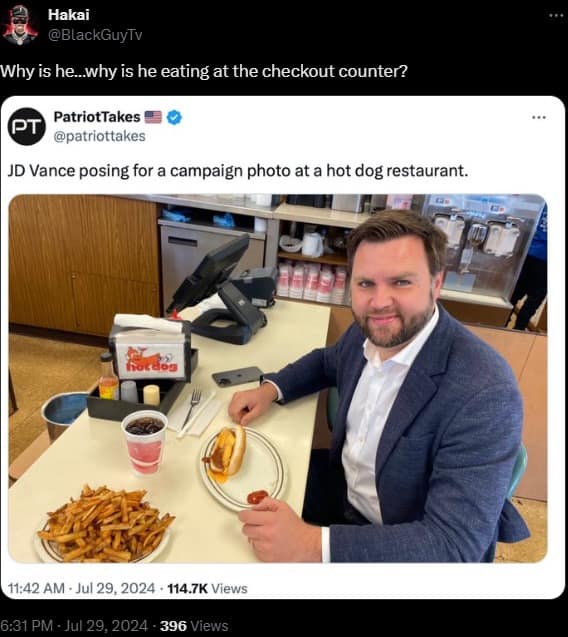The image size is (568, 637).
Task: Click the plate of fries in photo
Action: pos(105,524)
